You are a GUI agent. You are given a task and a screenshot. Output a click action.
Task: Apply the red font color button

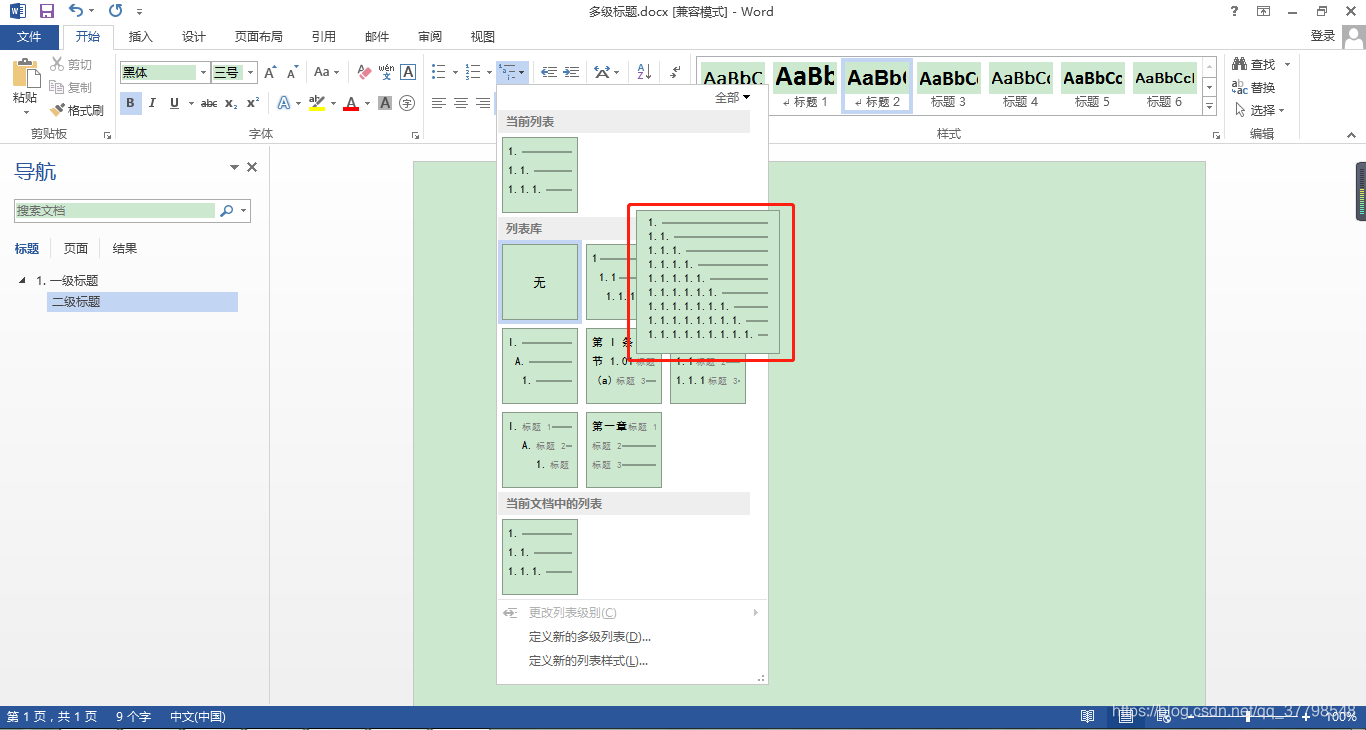tap(351, 103)
